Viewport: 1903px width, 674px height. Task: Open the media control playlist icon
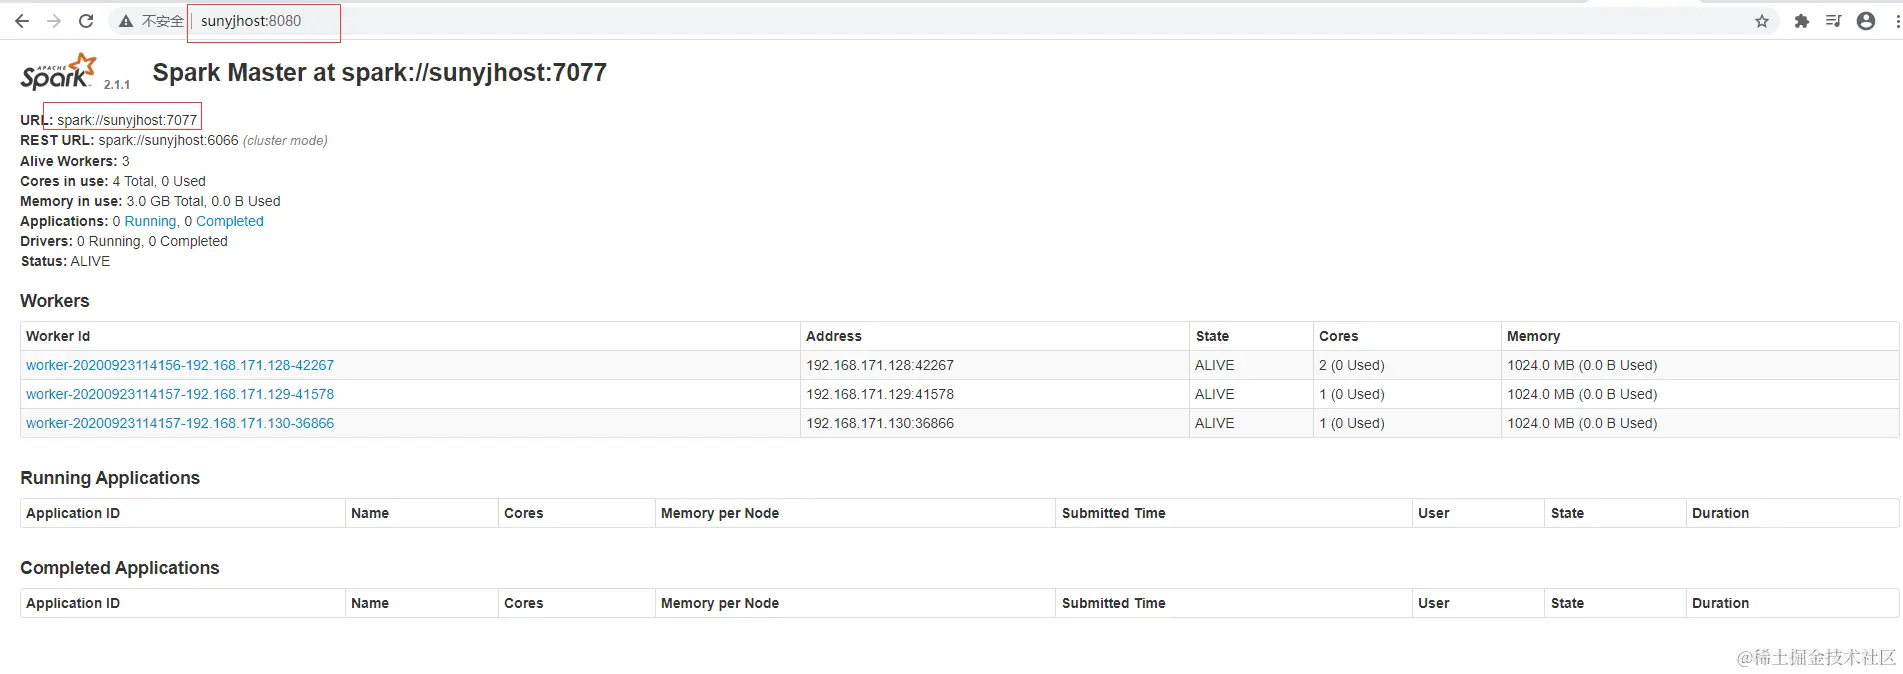1833,21
